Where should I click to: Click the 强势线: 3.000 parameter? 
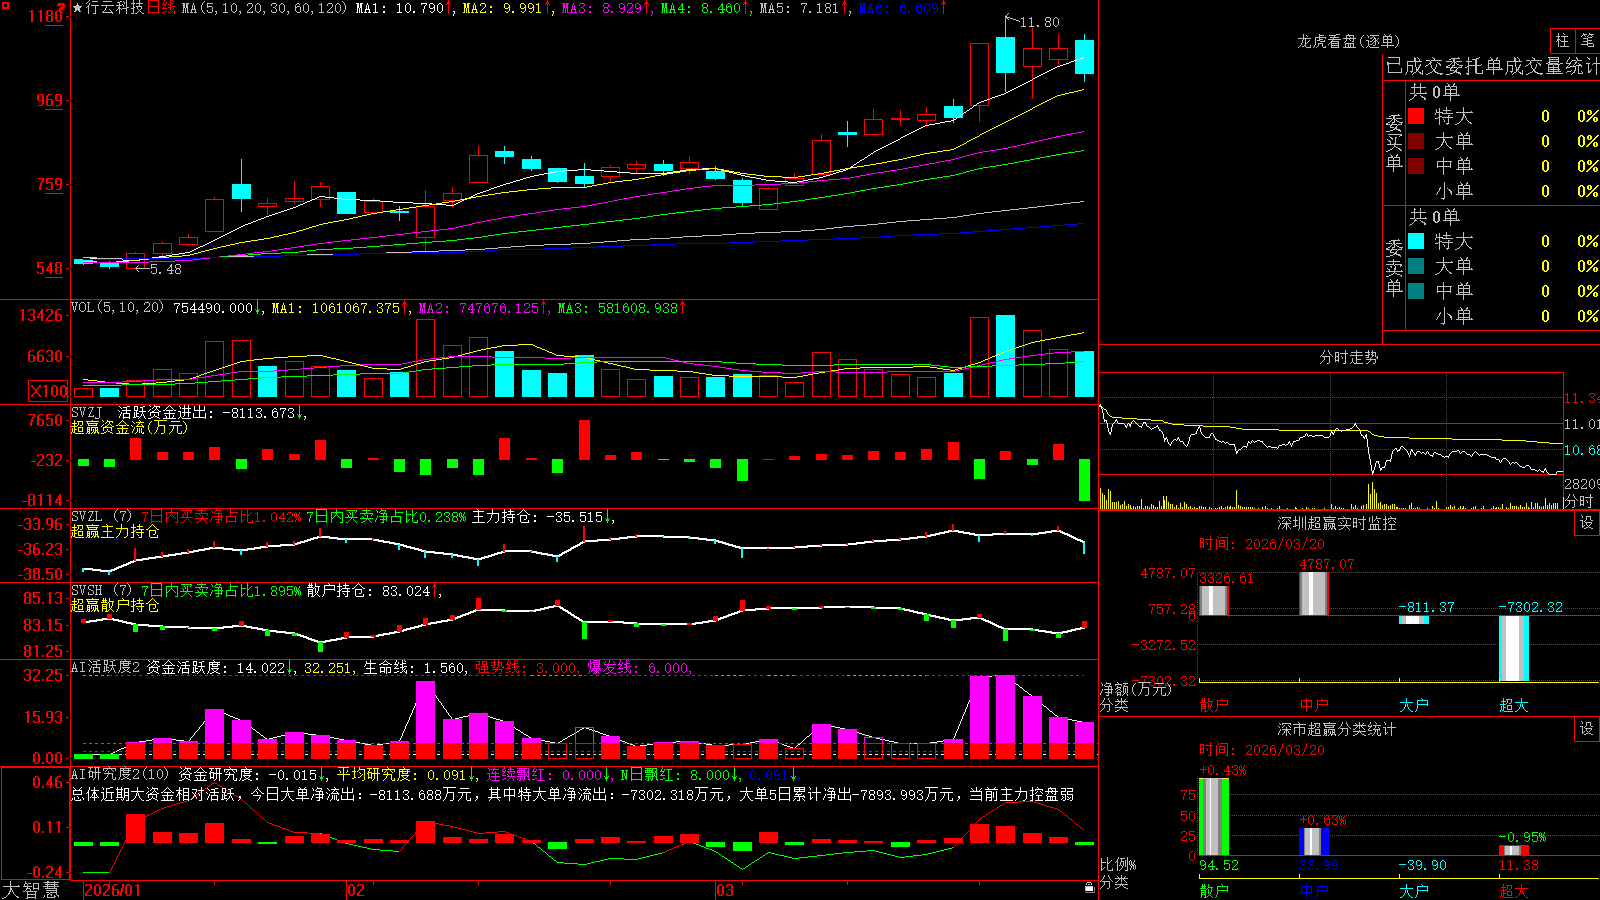[526, 668]
